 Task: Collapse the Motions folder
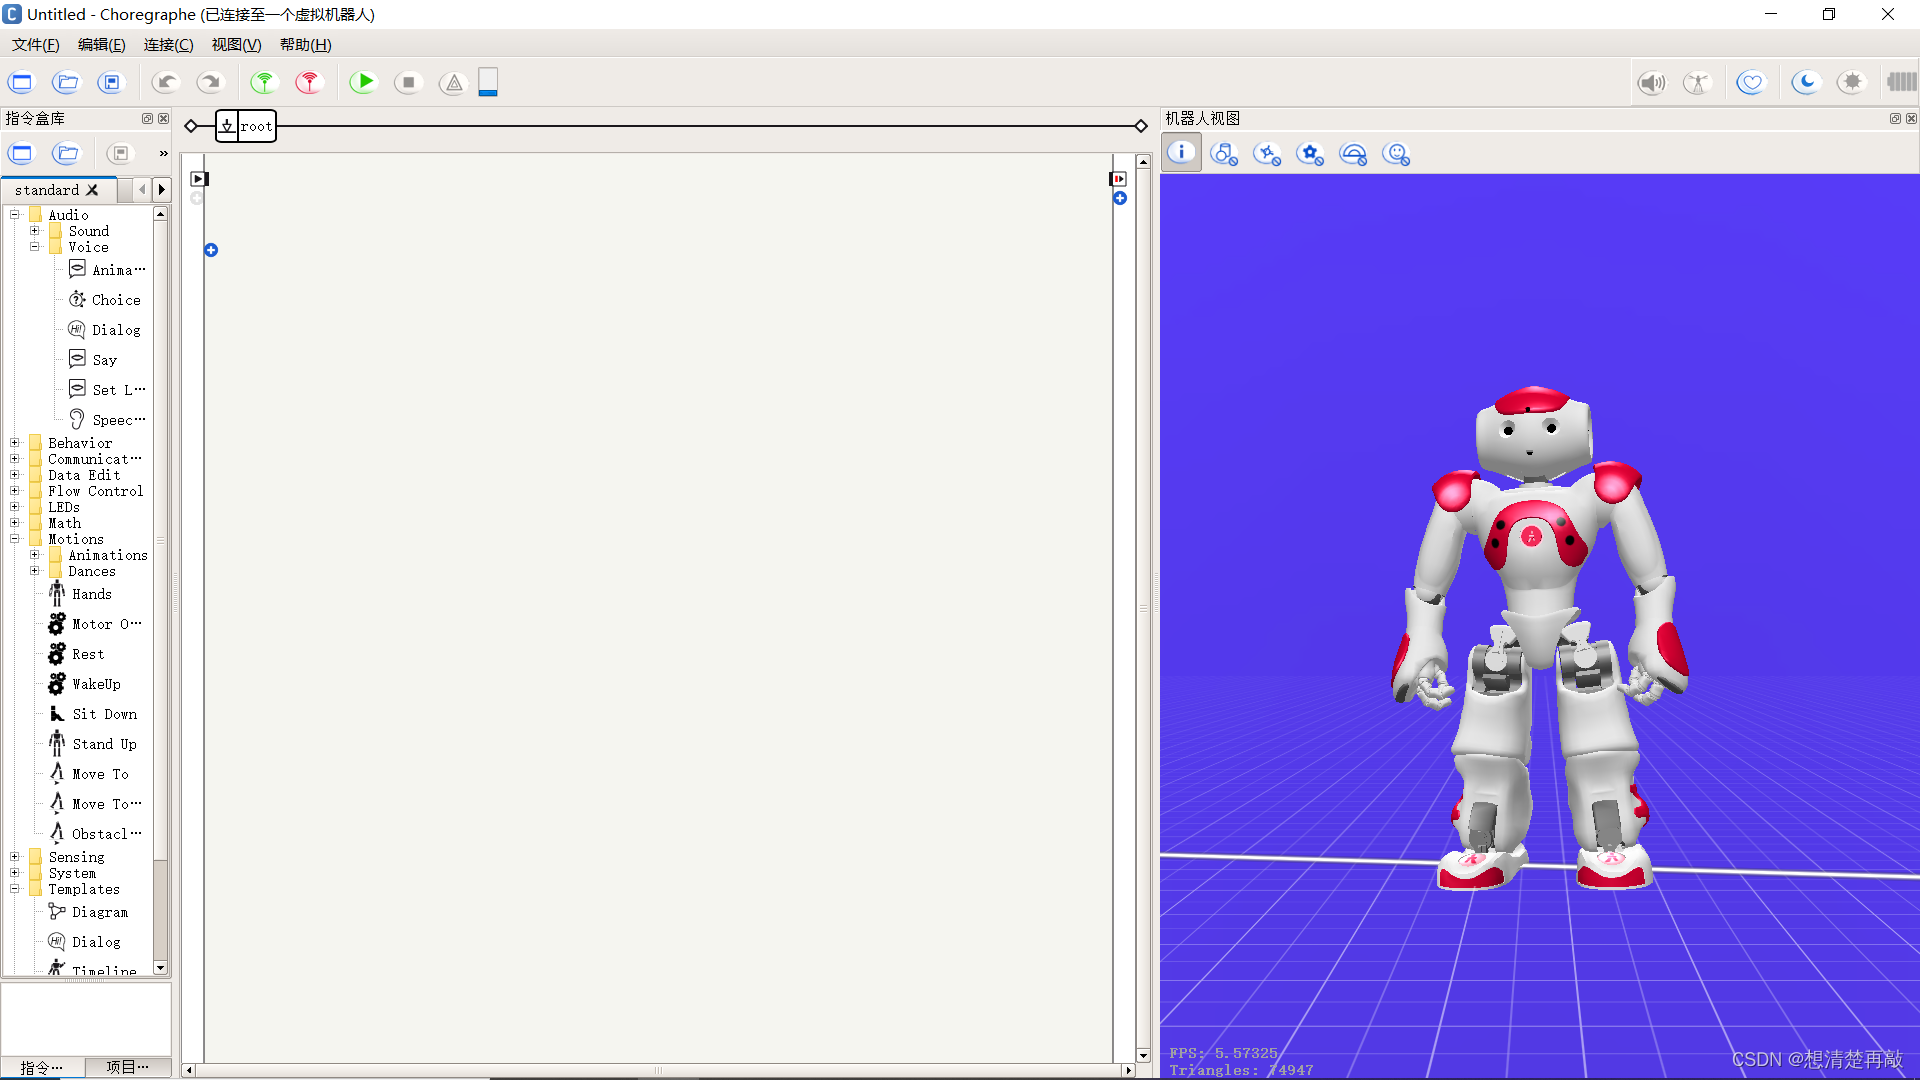coord(15,539)
